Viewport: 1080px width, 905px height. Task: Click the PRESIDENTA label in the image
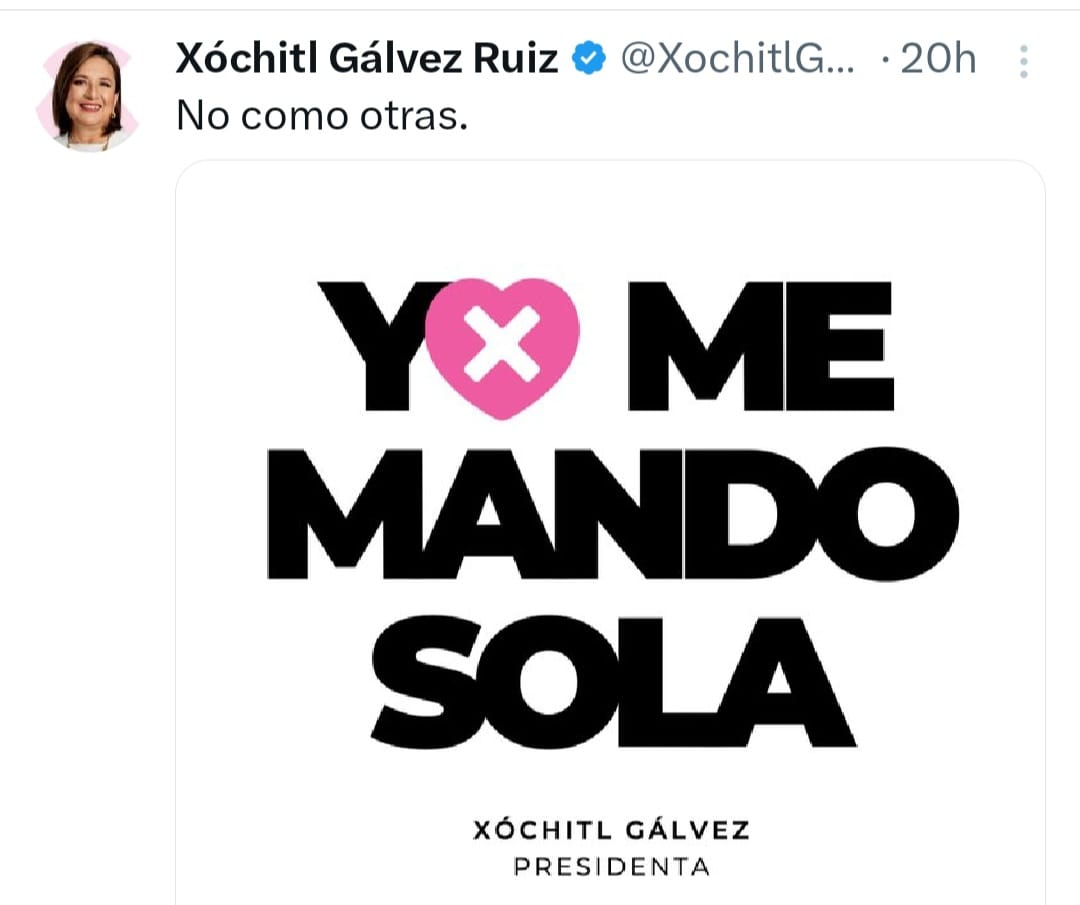[x=611, y=866]
